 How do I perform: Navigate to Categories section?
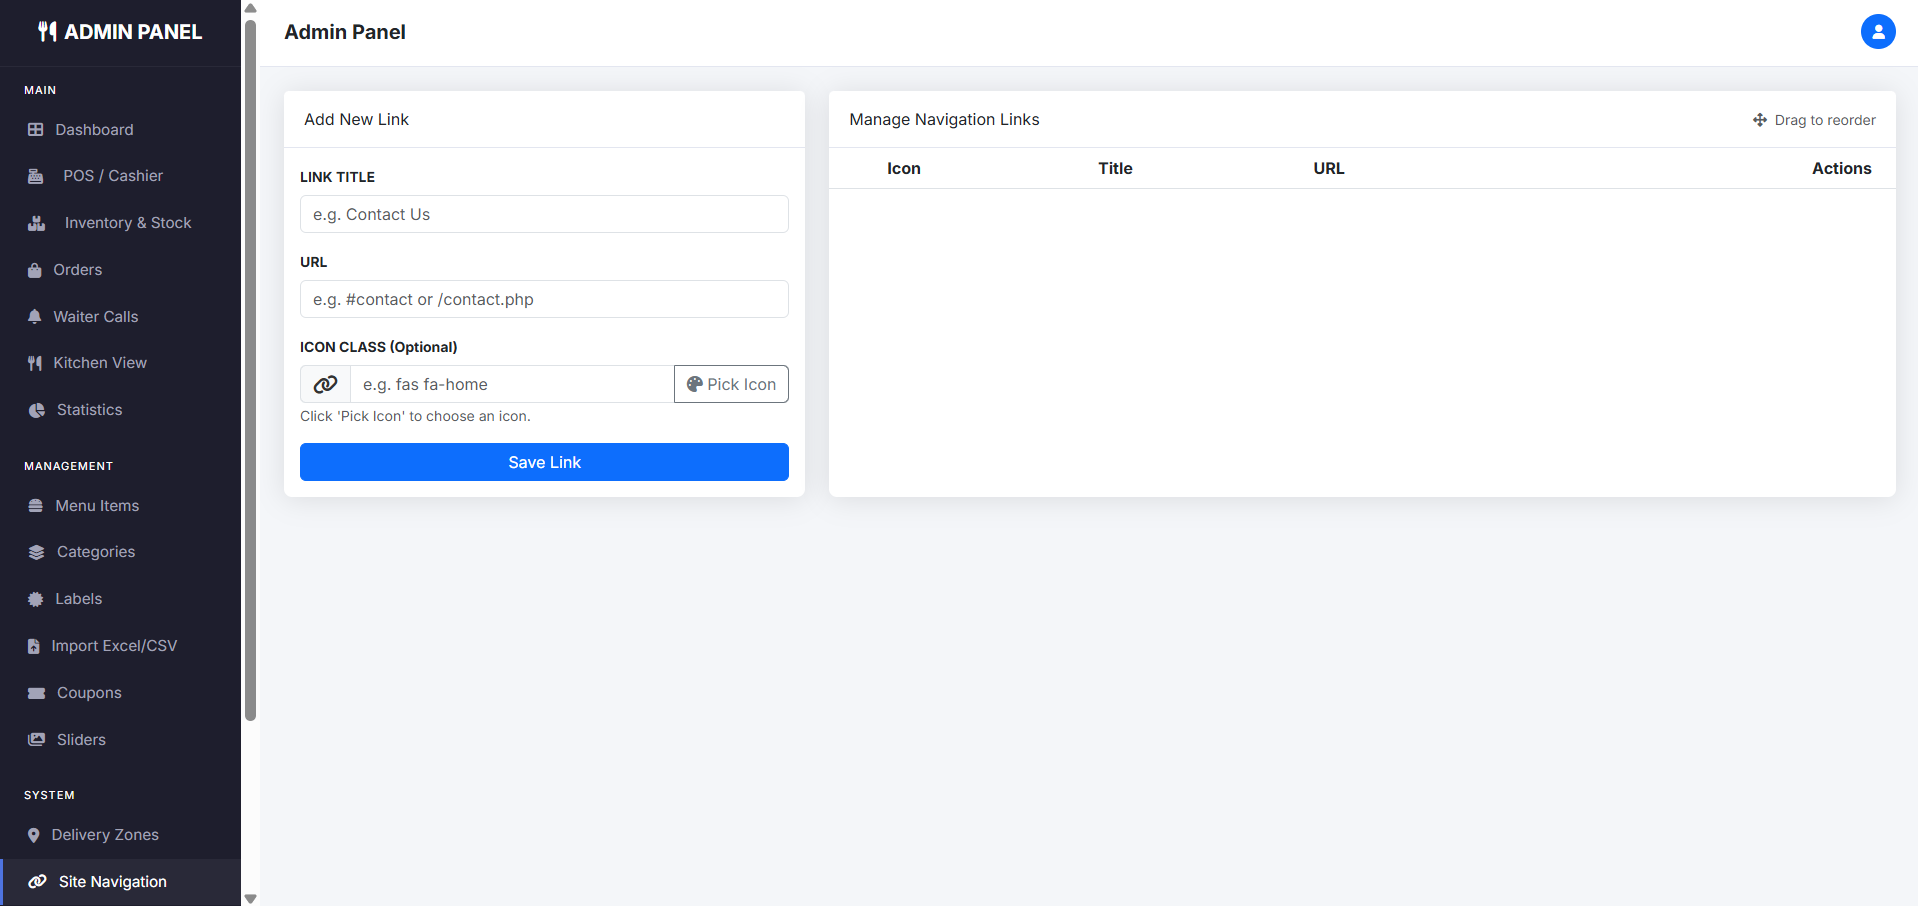coord(95,552)
